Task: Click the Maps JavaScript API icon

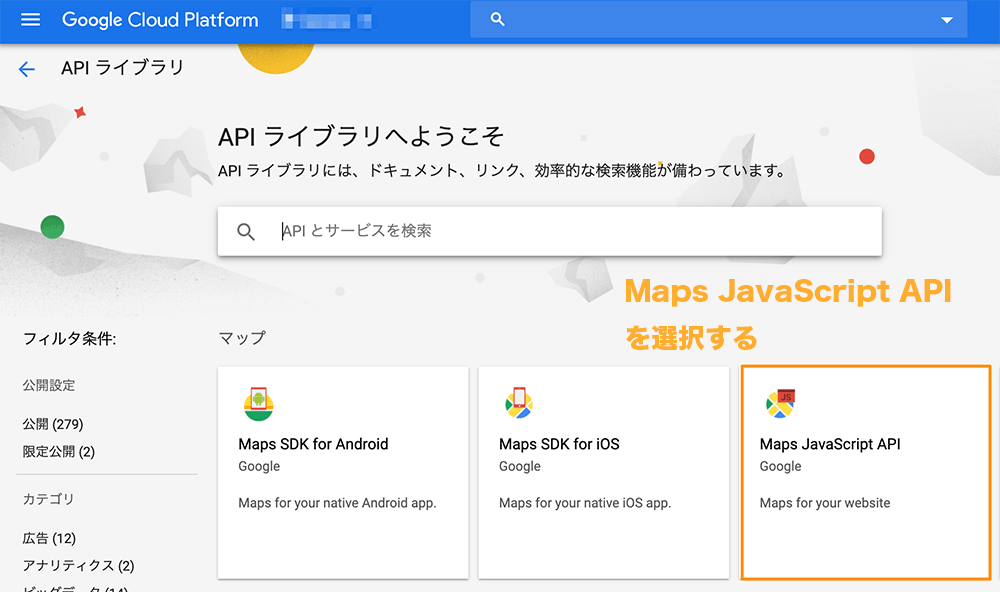Action: tap(780, 403)
